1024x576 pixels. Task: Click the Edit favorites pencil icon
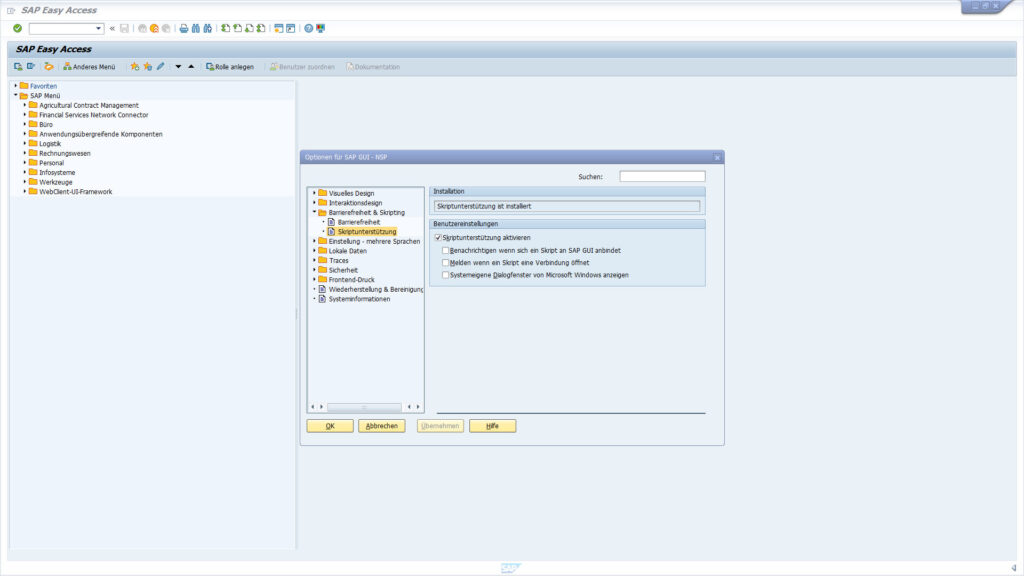tap(160, 64)
